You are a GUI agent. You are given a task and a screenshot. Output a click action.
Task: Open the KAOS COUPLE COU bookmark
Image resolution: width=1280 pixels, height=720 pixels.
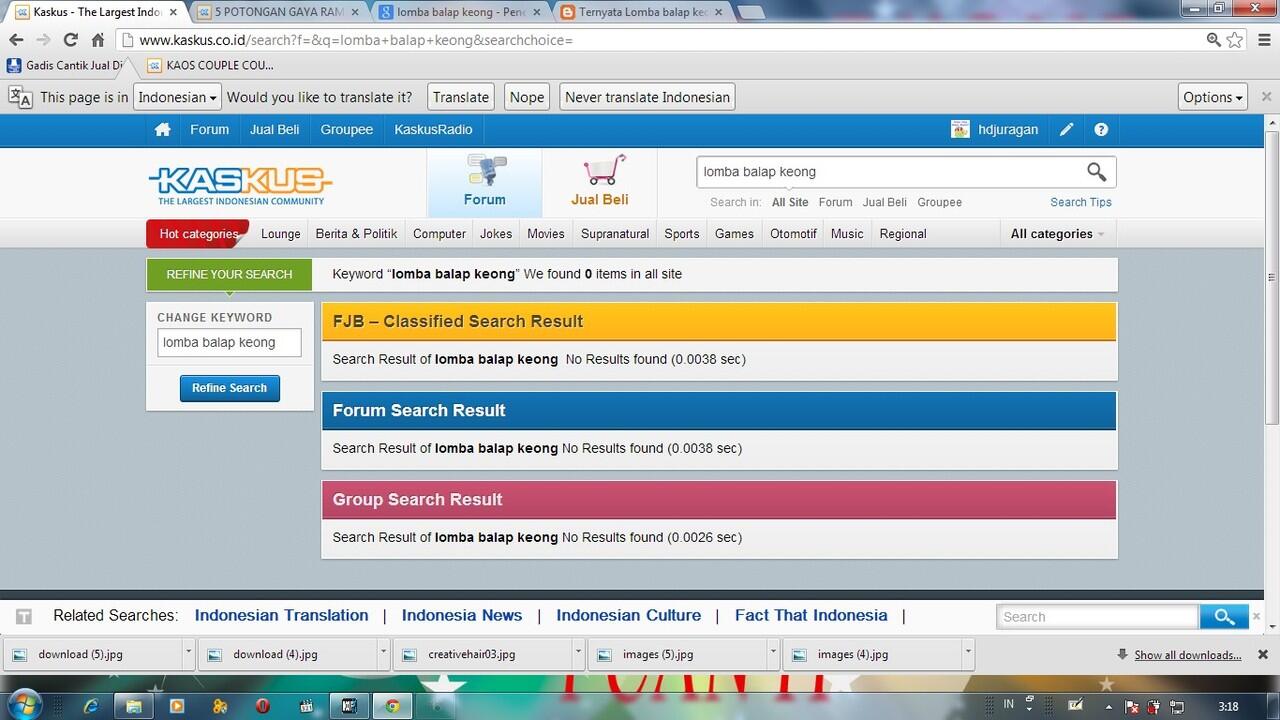tap(211, 66)
